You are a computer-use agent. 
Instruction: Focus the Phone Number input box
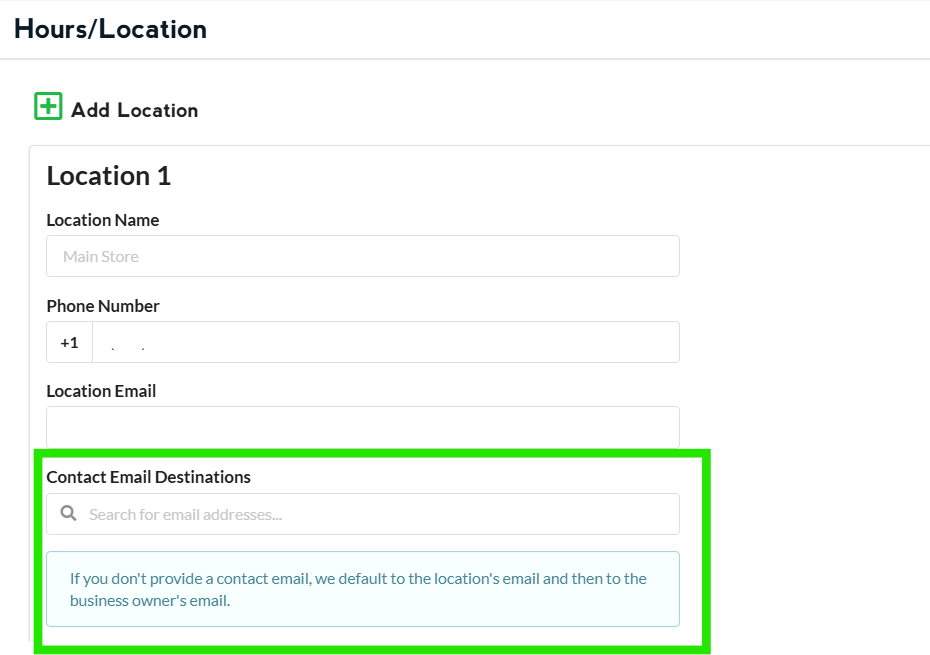[x=385, y=342]
